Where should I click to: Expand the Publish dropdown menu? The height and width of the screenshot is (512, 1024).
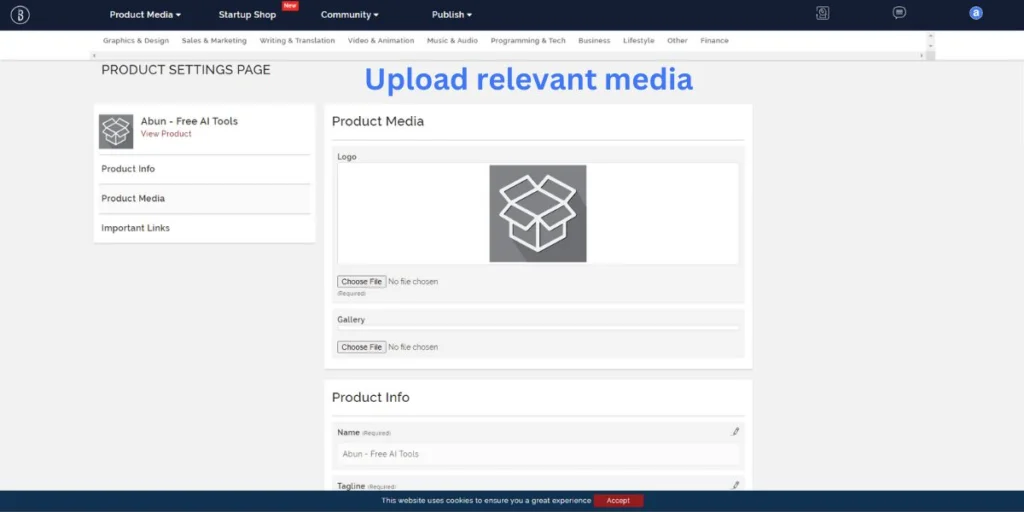tap(451, 14)
